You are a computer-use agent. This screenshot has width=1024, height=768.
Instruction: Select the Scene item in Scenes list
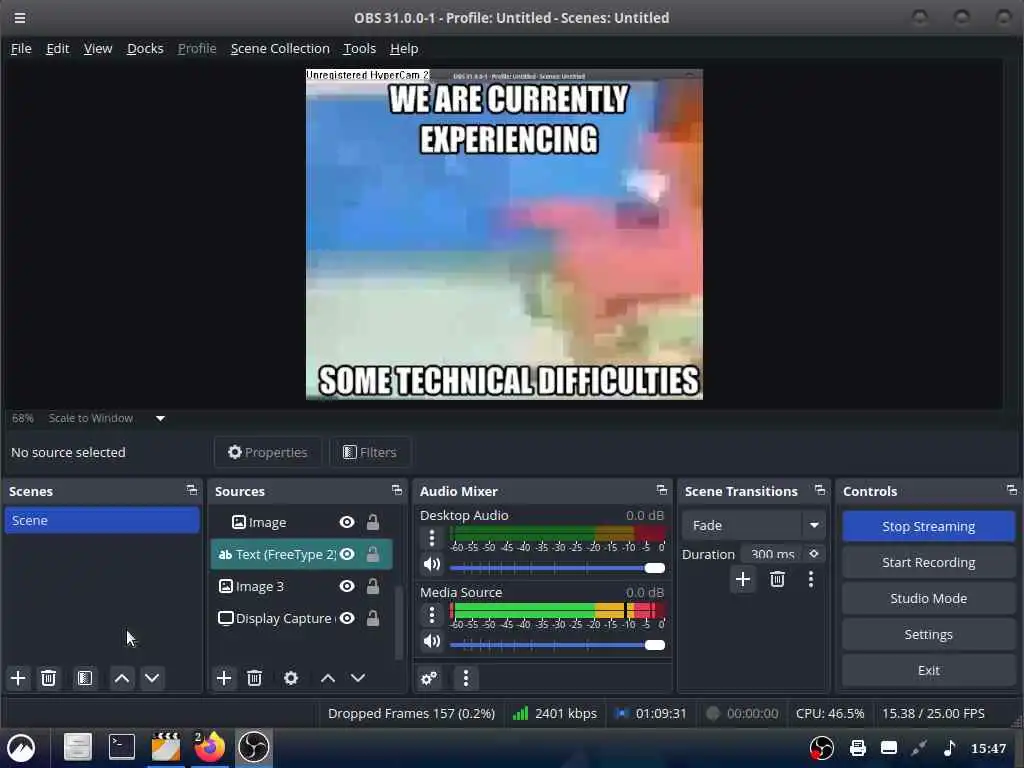102,520
